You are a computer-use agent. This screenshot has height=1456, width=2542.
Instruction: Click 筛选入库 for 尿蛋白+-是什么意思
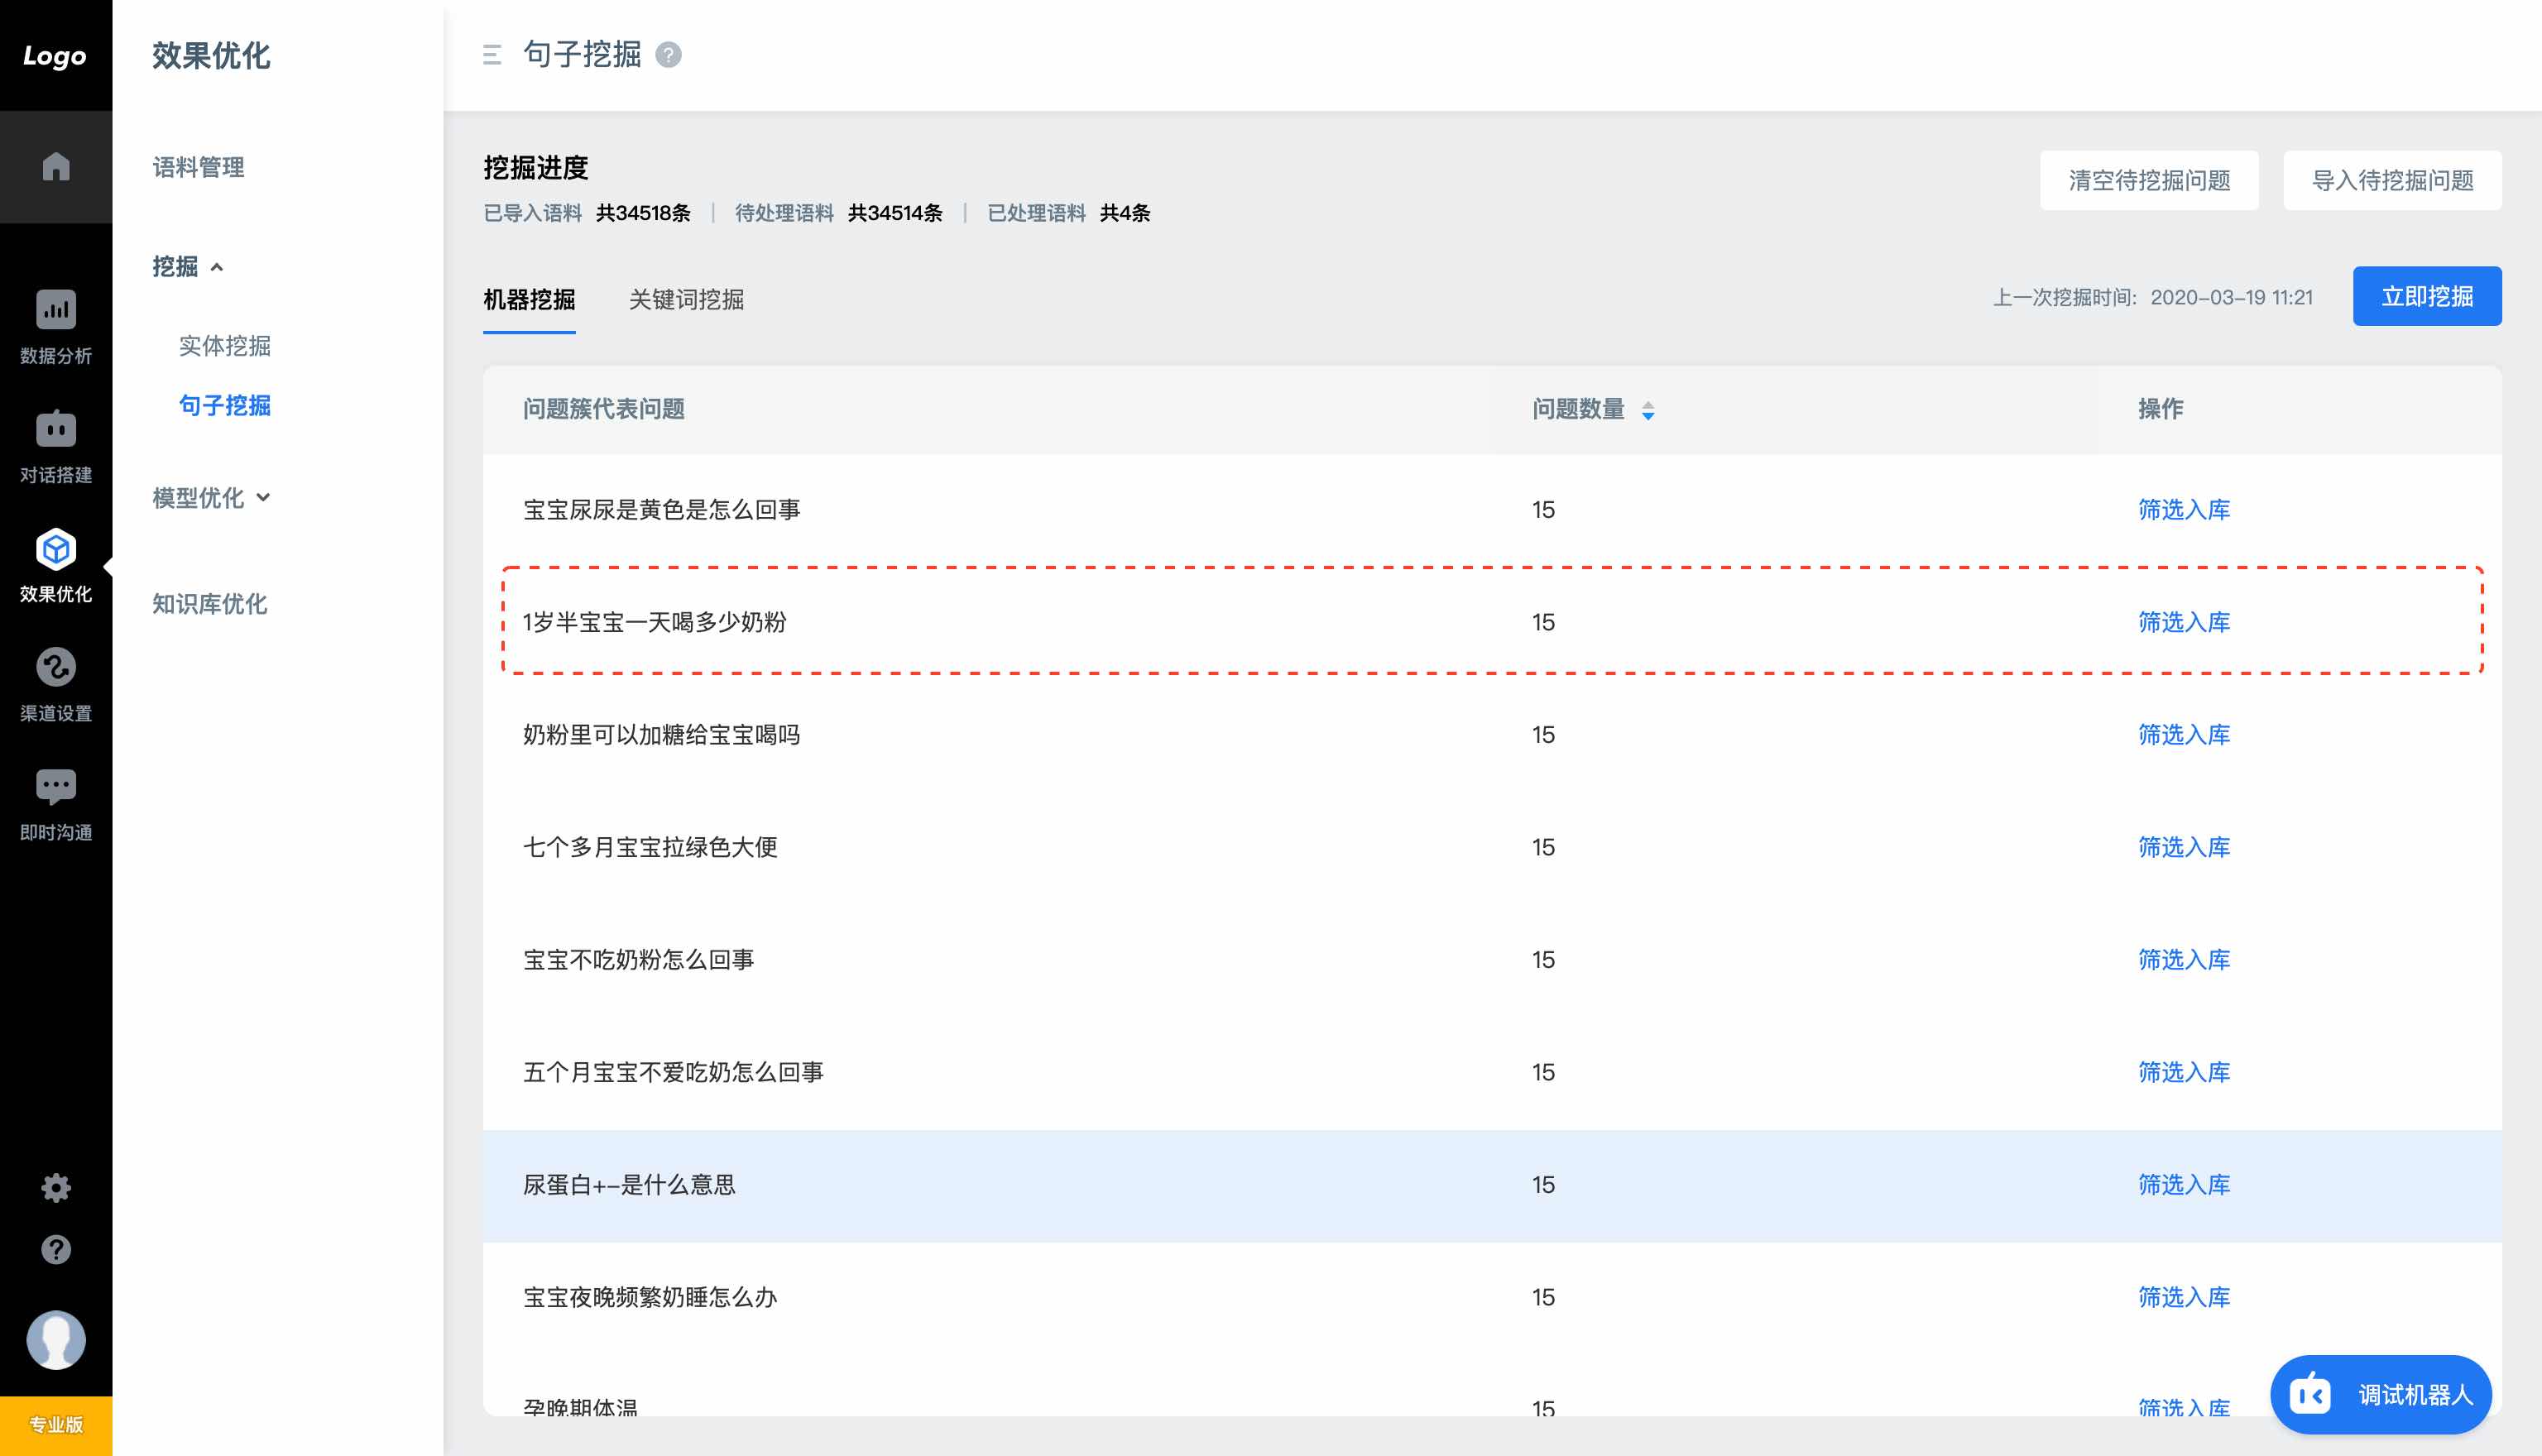2184,1184
